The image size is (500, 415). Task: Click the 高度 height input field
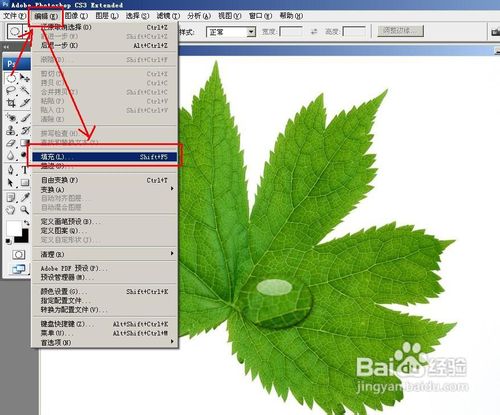(354, 32)
